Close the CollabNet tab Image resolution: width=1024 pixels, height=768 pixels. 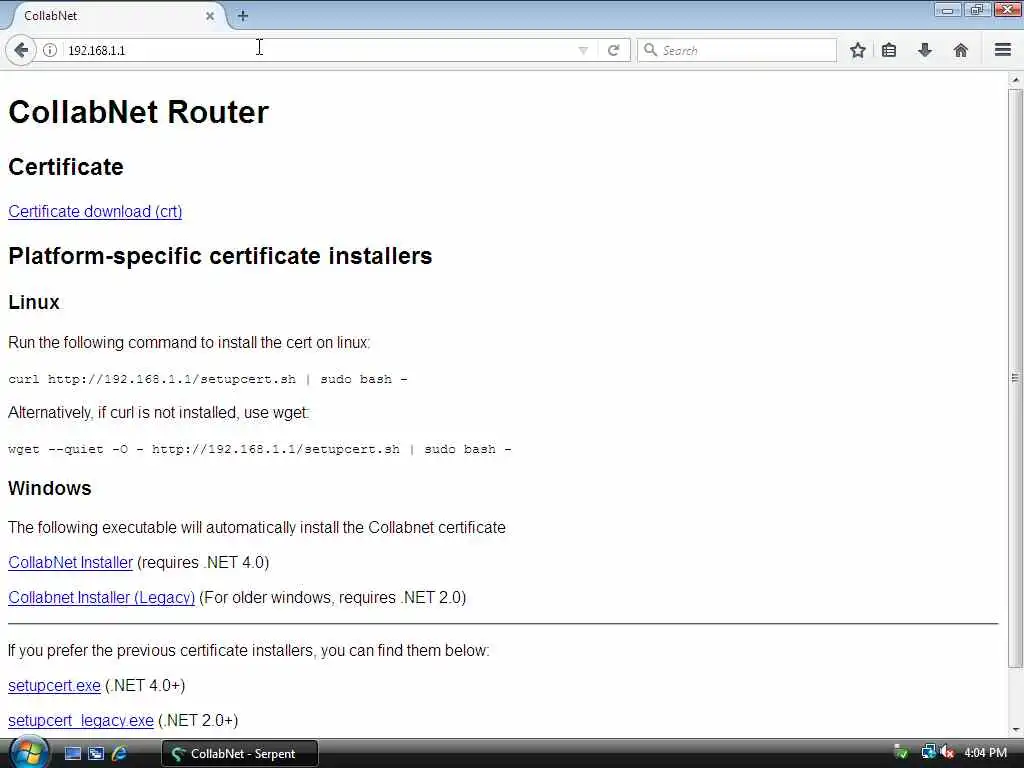pyautogui.click(x=210, y=16)
